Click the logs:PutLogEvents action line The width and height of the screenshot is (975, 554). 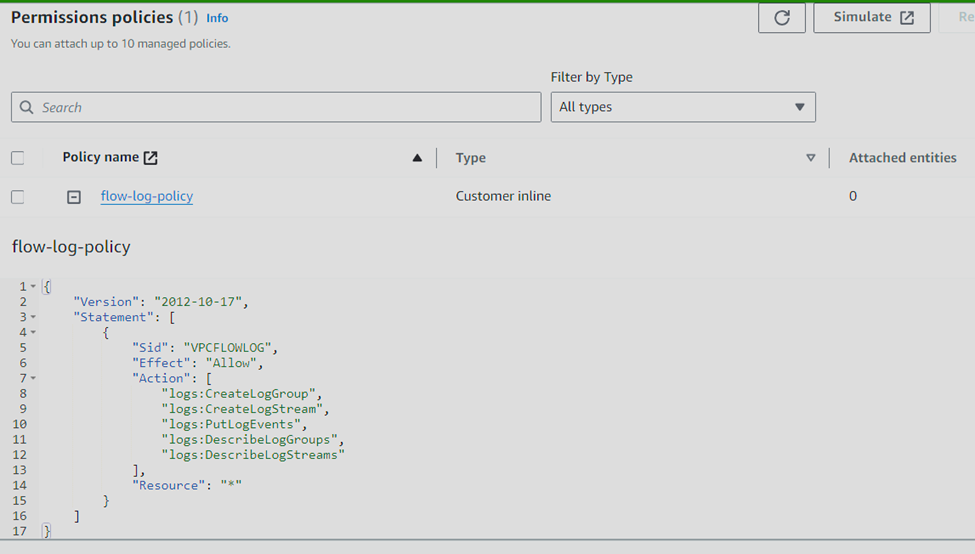(x=234, y=424)
